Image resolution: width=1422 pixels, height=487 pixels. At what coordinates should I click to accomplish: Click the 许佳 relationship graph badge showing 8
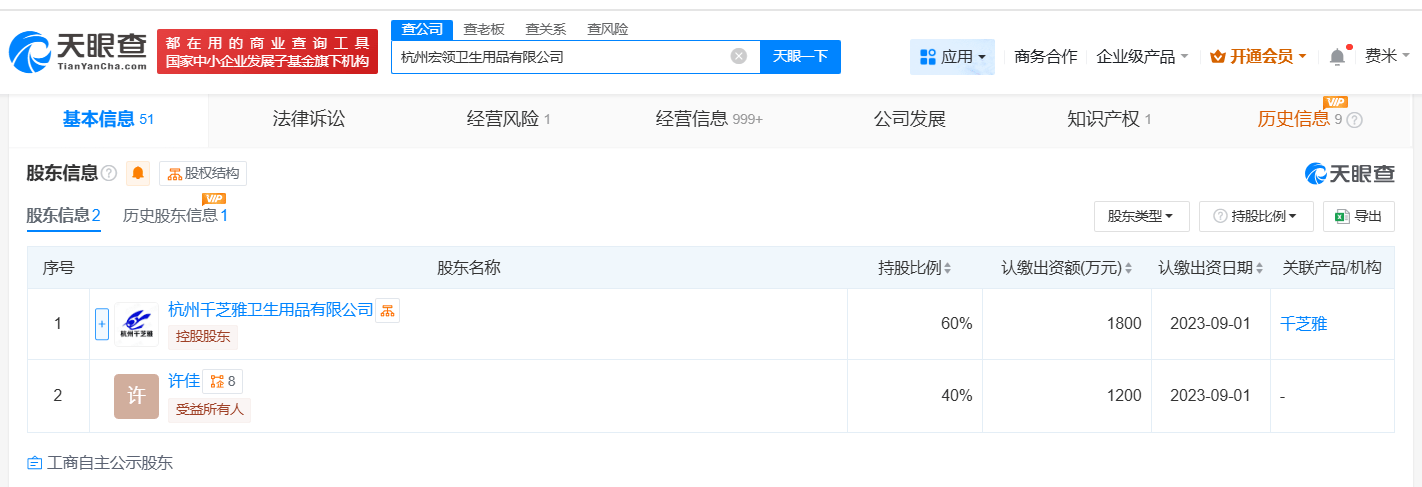223,381
